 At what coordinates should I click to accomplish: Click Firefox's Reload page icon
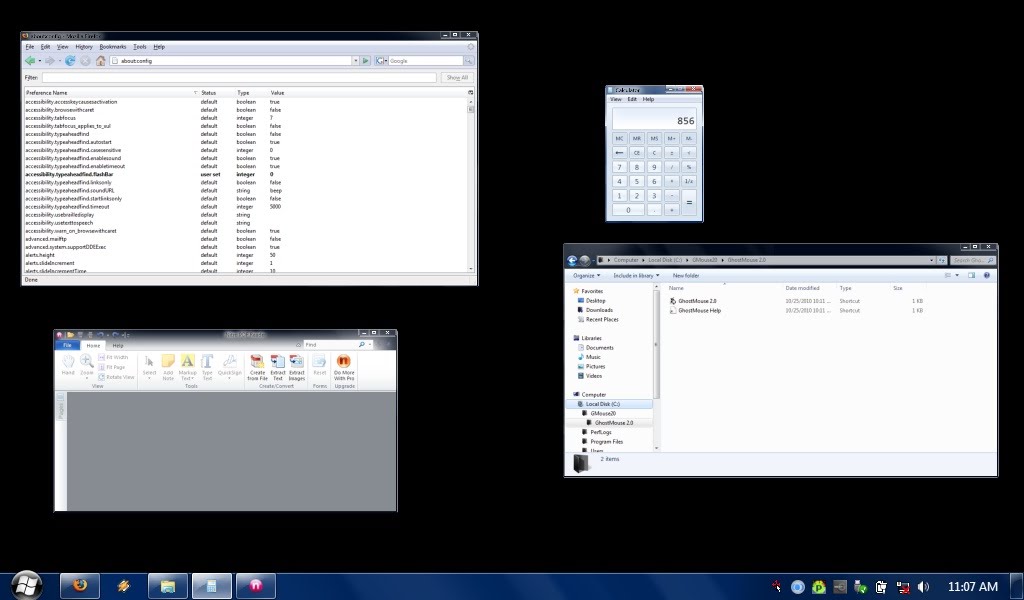coord(70,61)
